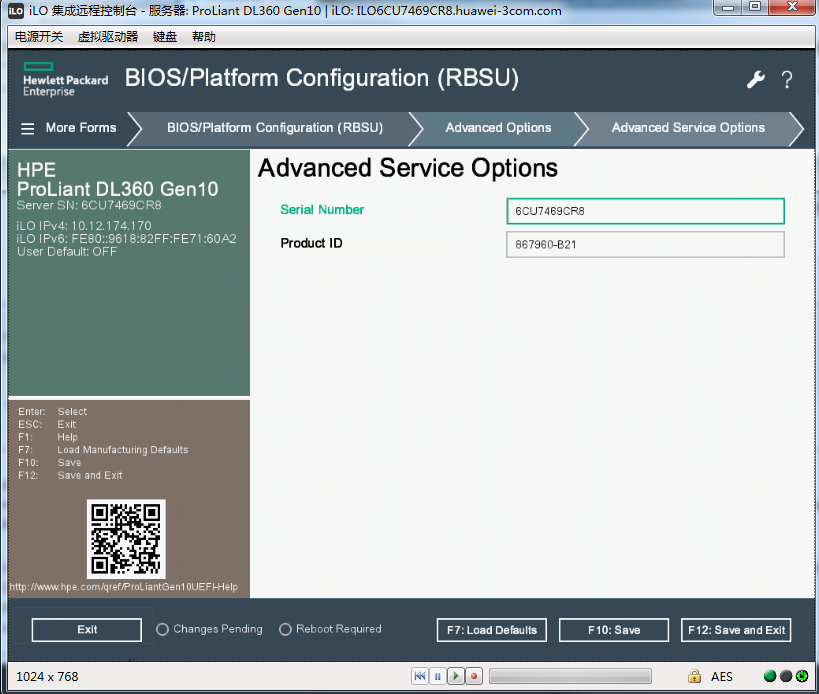
Task: Open the 电源开关 power switch menu
Action: point(39,37)
